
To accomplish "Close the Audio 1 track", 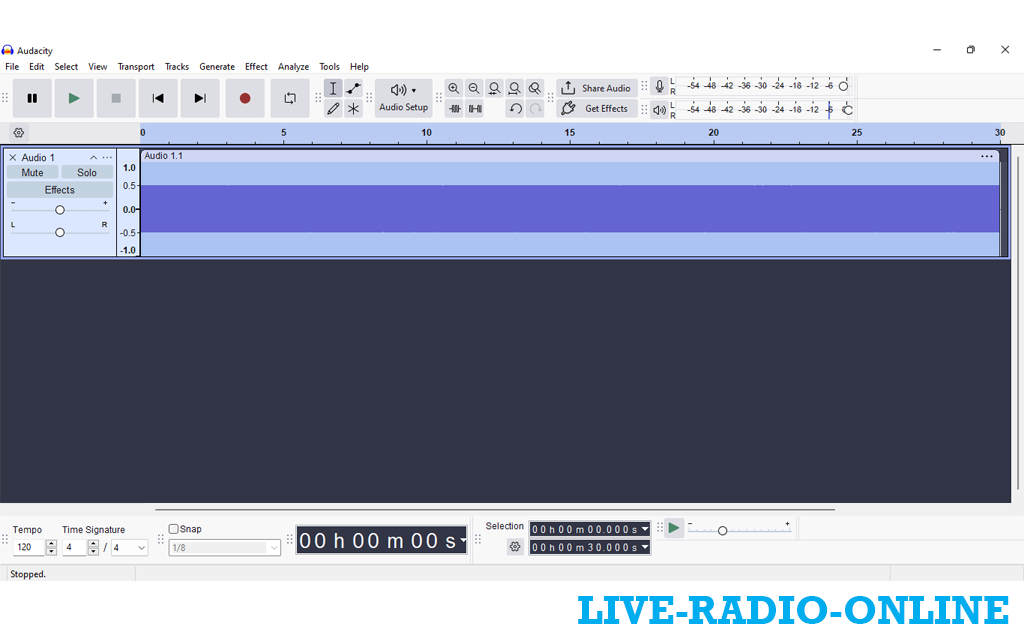I will pos(12,157).
